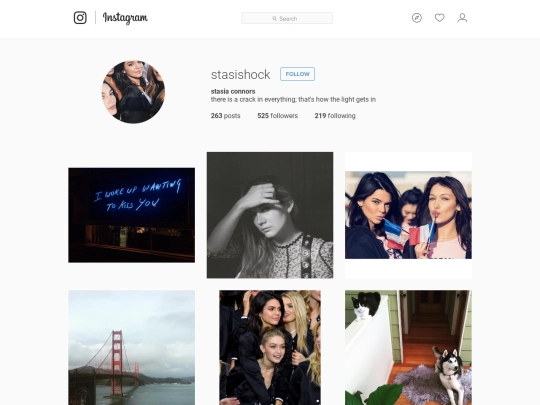Focus the Search input field
Viewport: 540px width, 405px height.
tap(287, 18)
